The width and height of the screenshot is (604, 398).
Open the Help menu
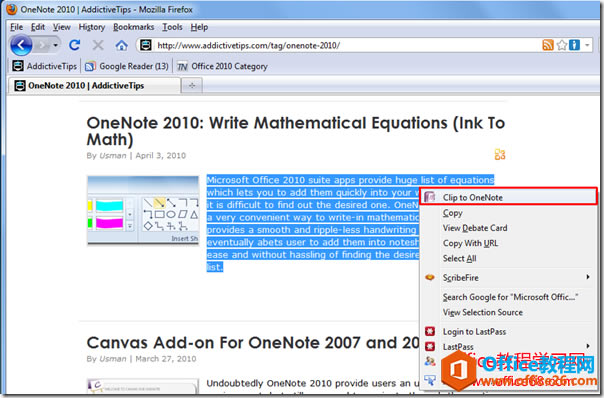[199, 27]
